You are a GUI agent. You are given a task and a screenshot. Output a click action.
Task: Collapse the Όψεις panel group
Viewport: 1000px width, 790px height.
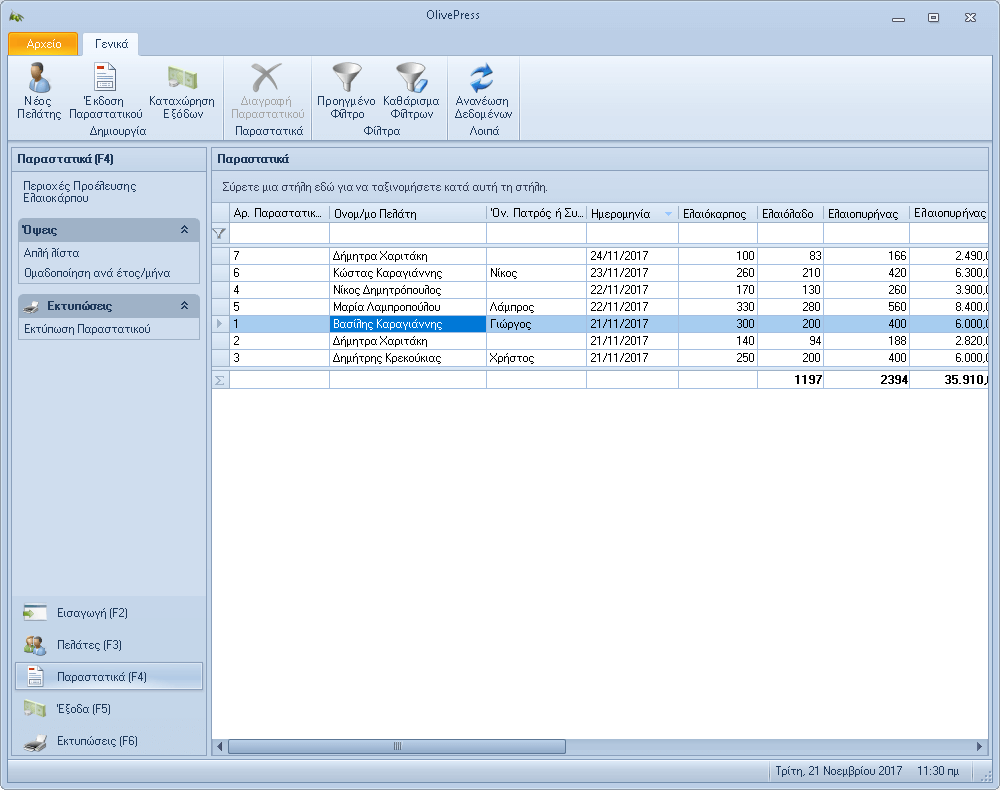click(x=184, y=230)
